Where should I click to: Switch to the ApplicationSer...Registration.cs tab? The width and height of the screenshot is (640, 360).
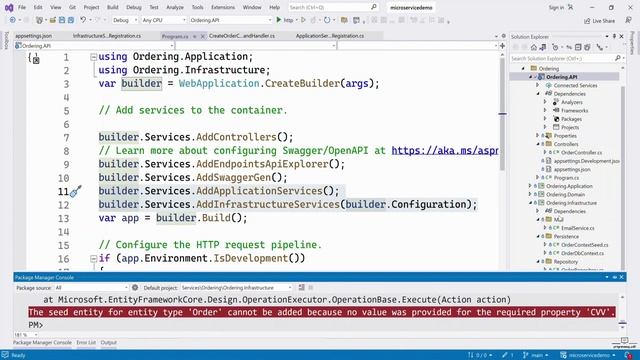pos(330,36)
